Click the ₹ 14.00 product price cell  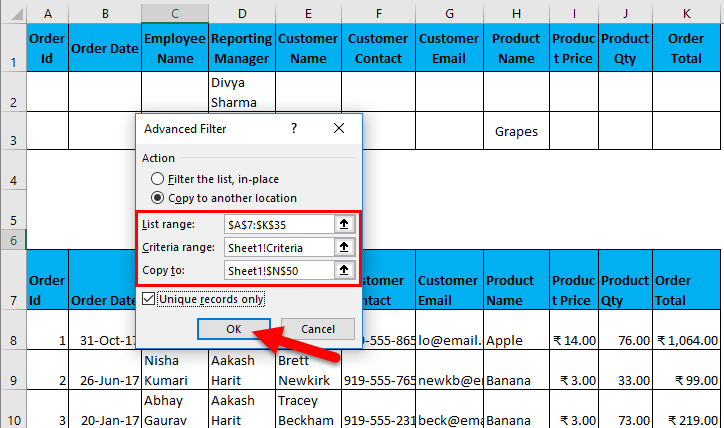coord(574,330)
